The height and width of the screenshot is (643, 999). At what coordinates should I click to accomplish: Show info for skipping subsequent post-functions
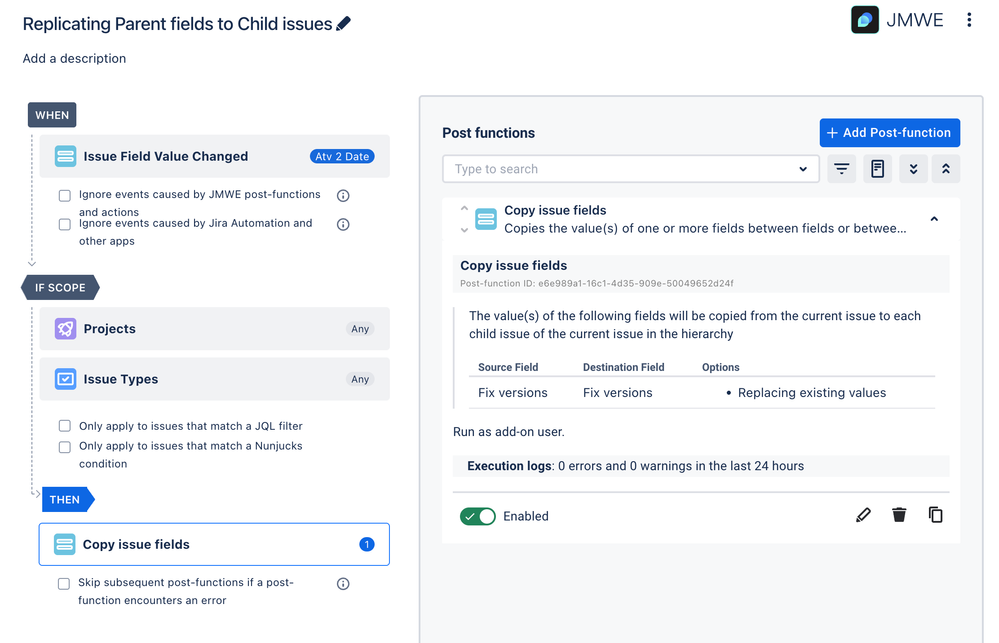343,584
